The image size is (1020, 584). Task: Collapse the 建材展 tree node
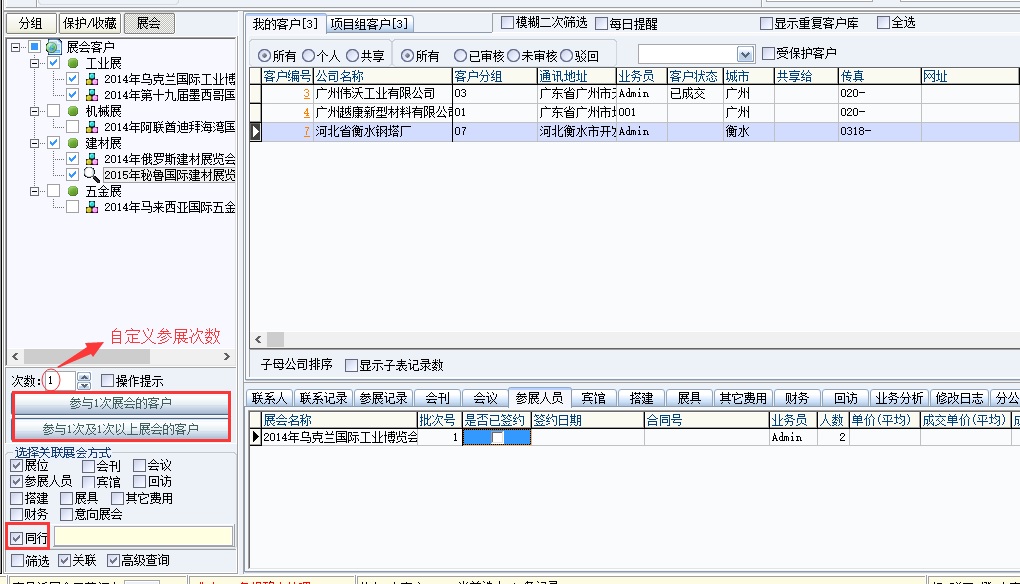(33, 143)
